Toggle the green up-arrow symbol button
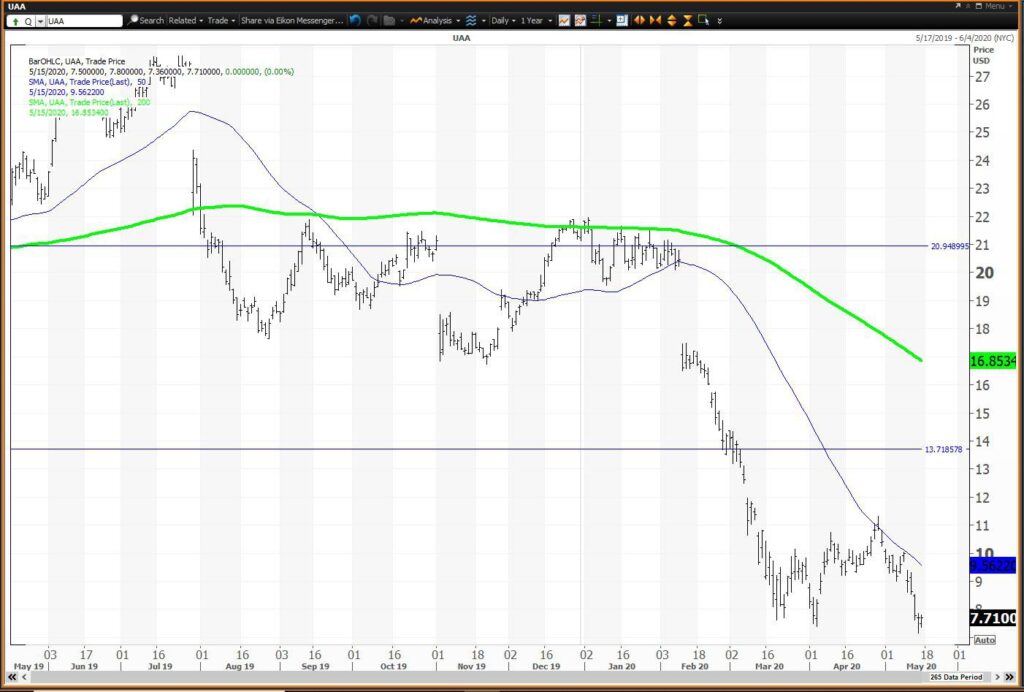The width and height of the screenshot is (1024, 692). point(15,21)
